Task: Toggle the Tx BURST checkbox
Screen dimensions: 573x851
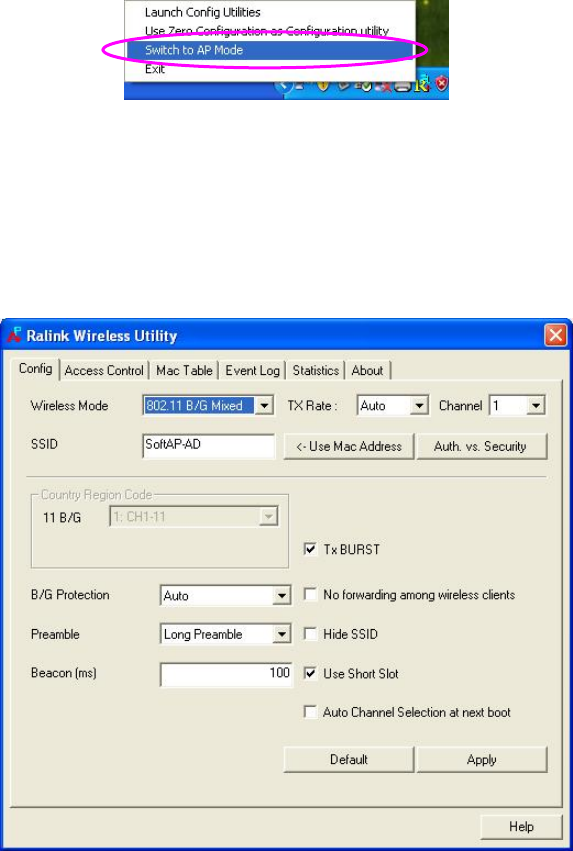Action: point(310,549)
